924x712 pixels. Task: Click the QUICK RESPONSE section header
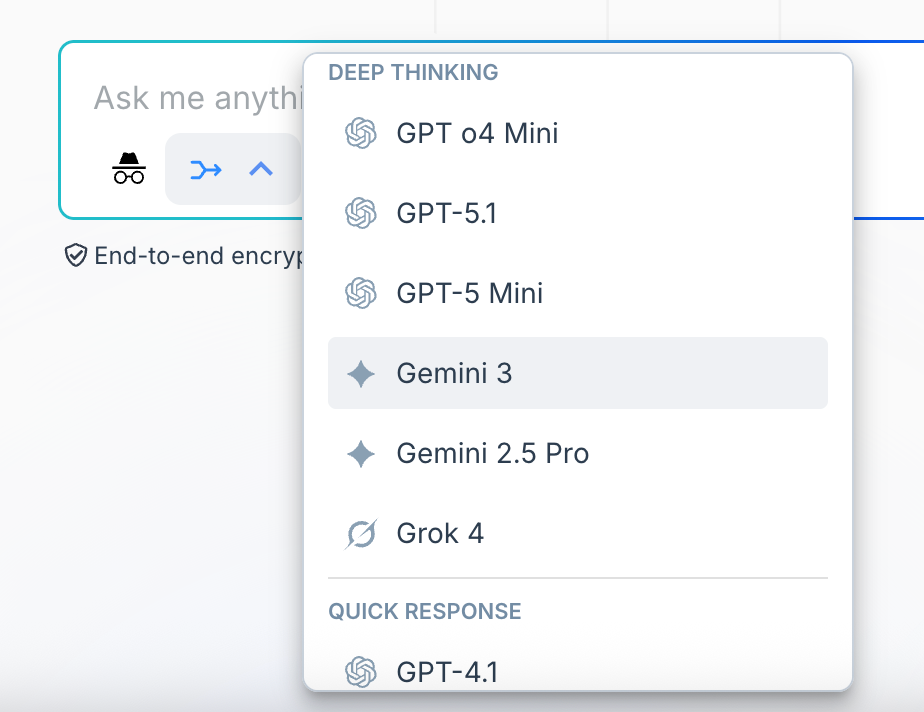pyautogui.click(x=424, y=611)
